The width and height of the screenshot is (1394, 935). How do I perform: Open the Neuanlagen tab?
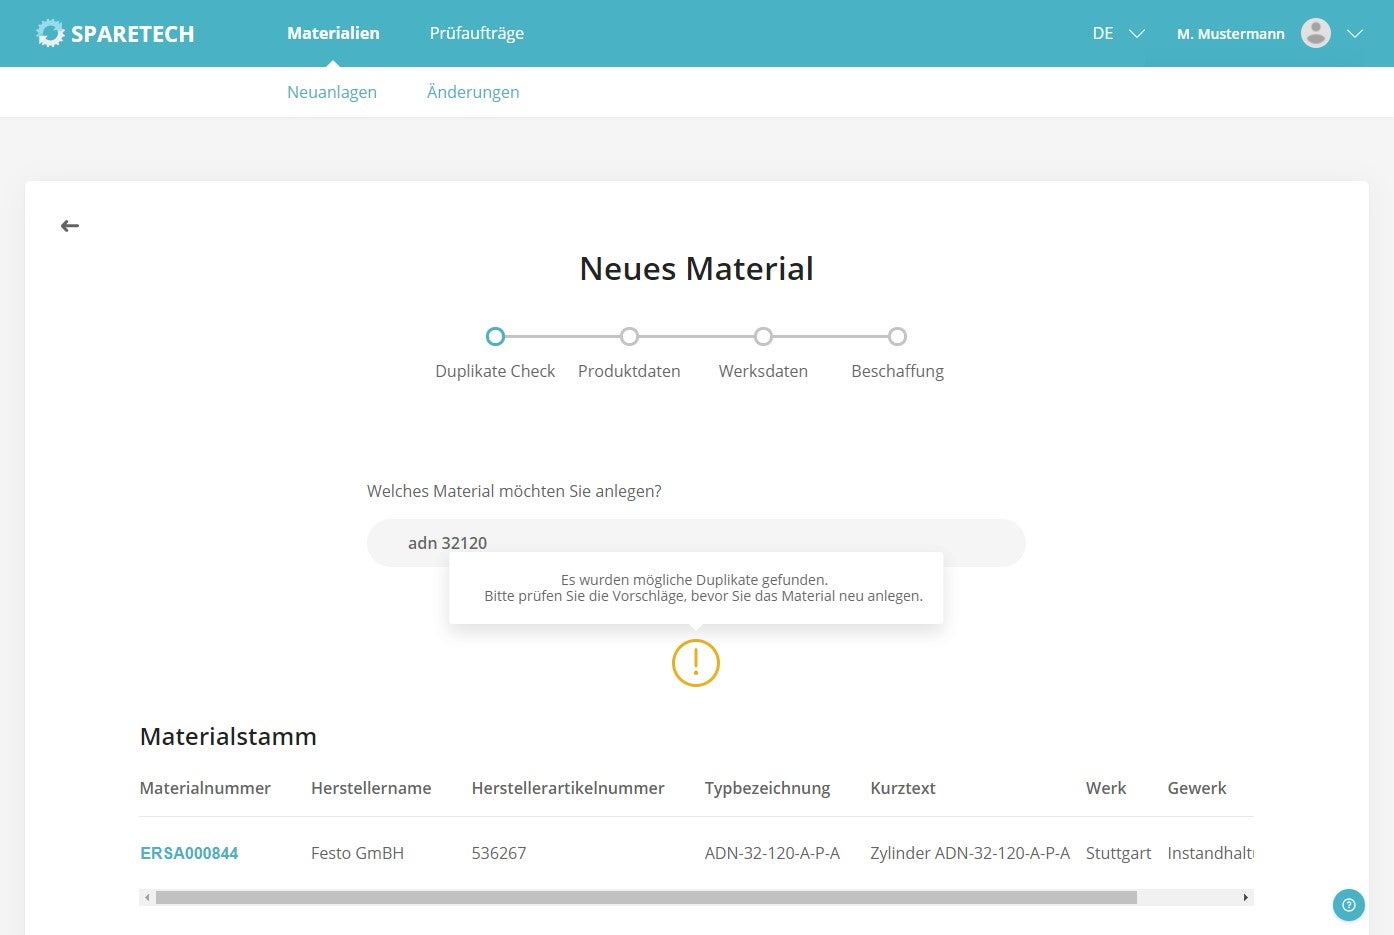coord(332,92)
